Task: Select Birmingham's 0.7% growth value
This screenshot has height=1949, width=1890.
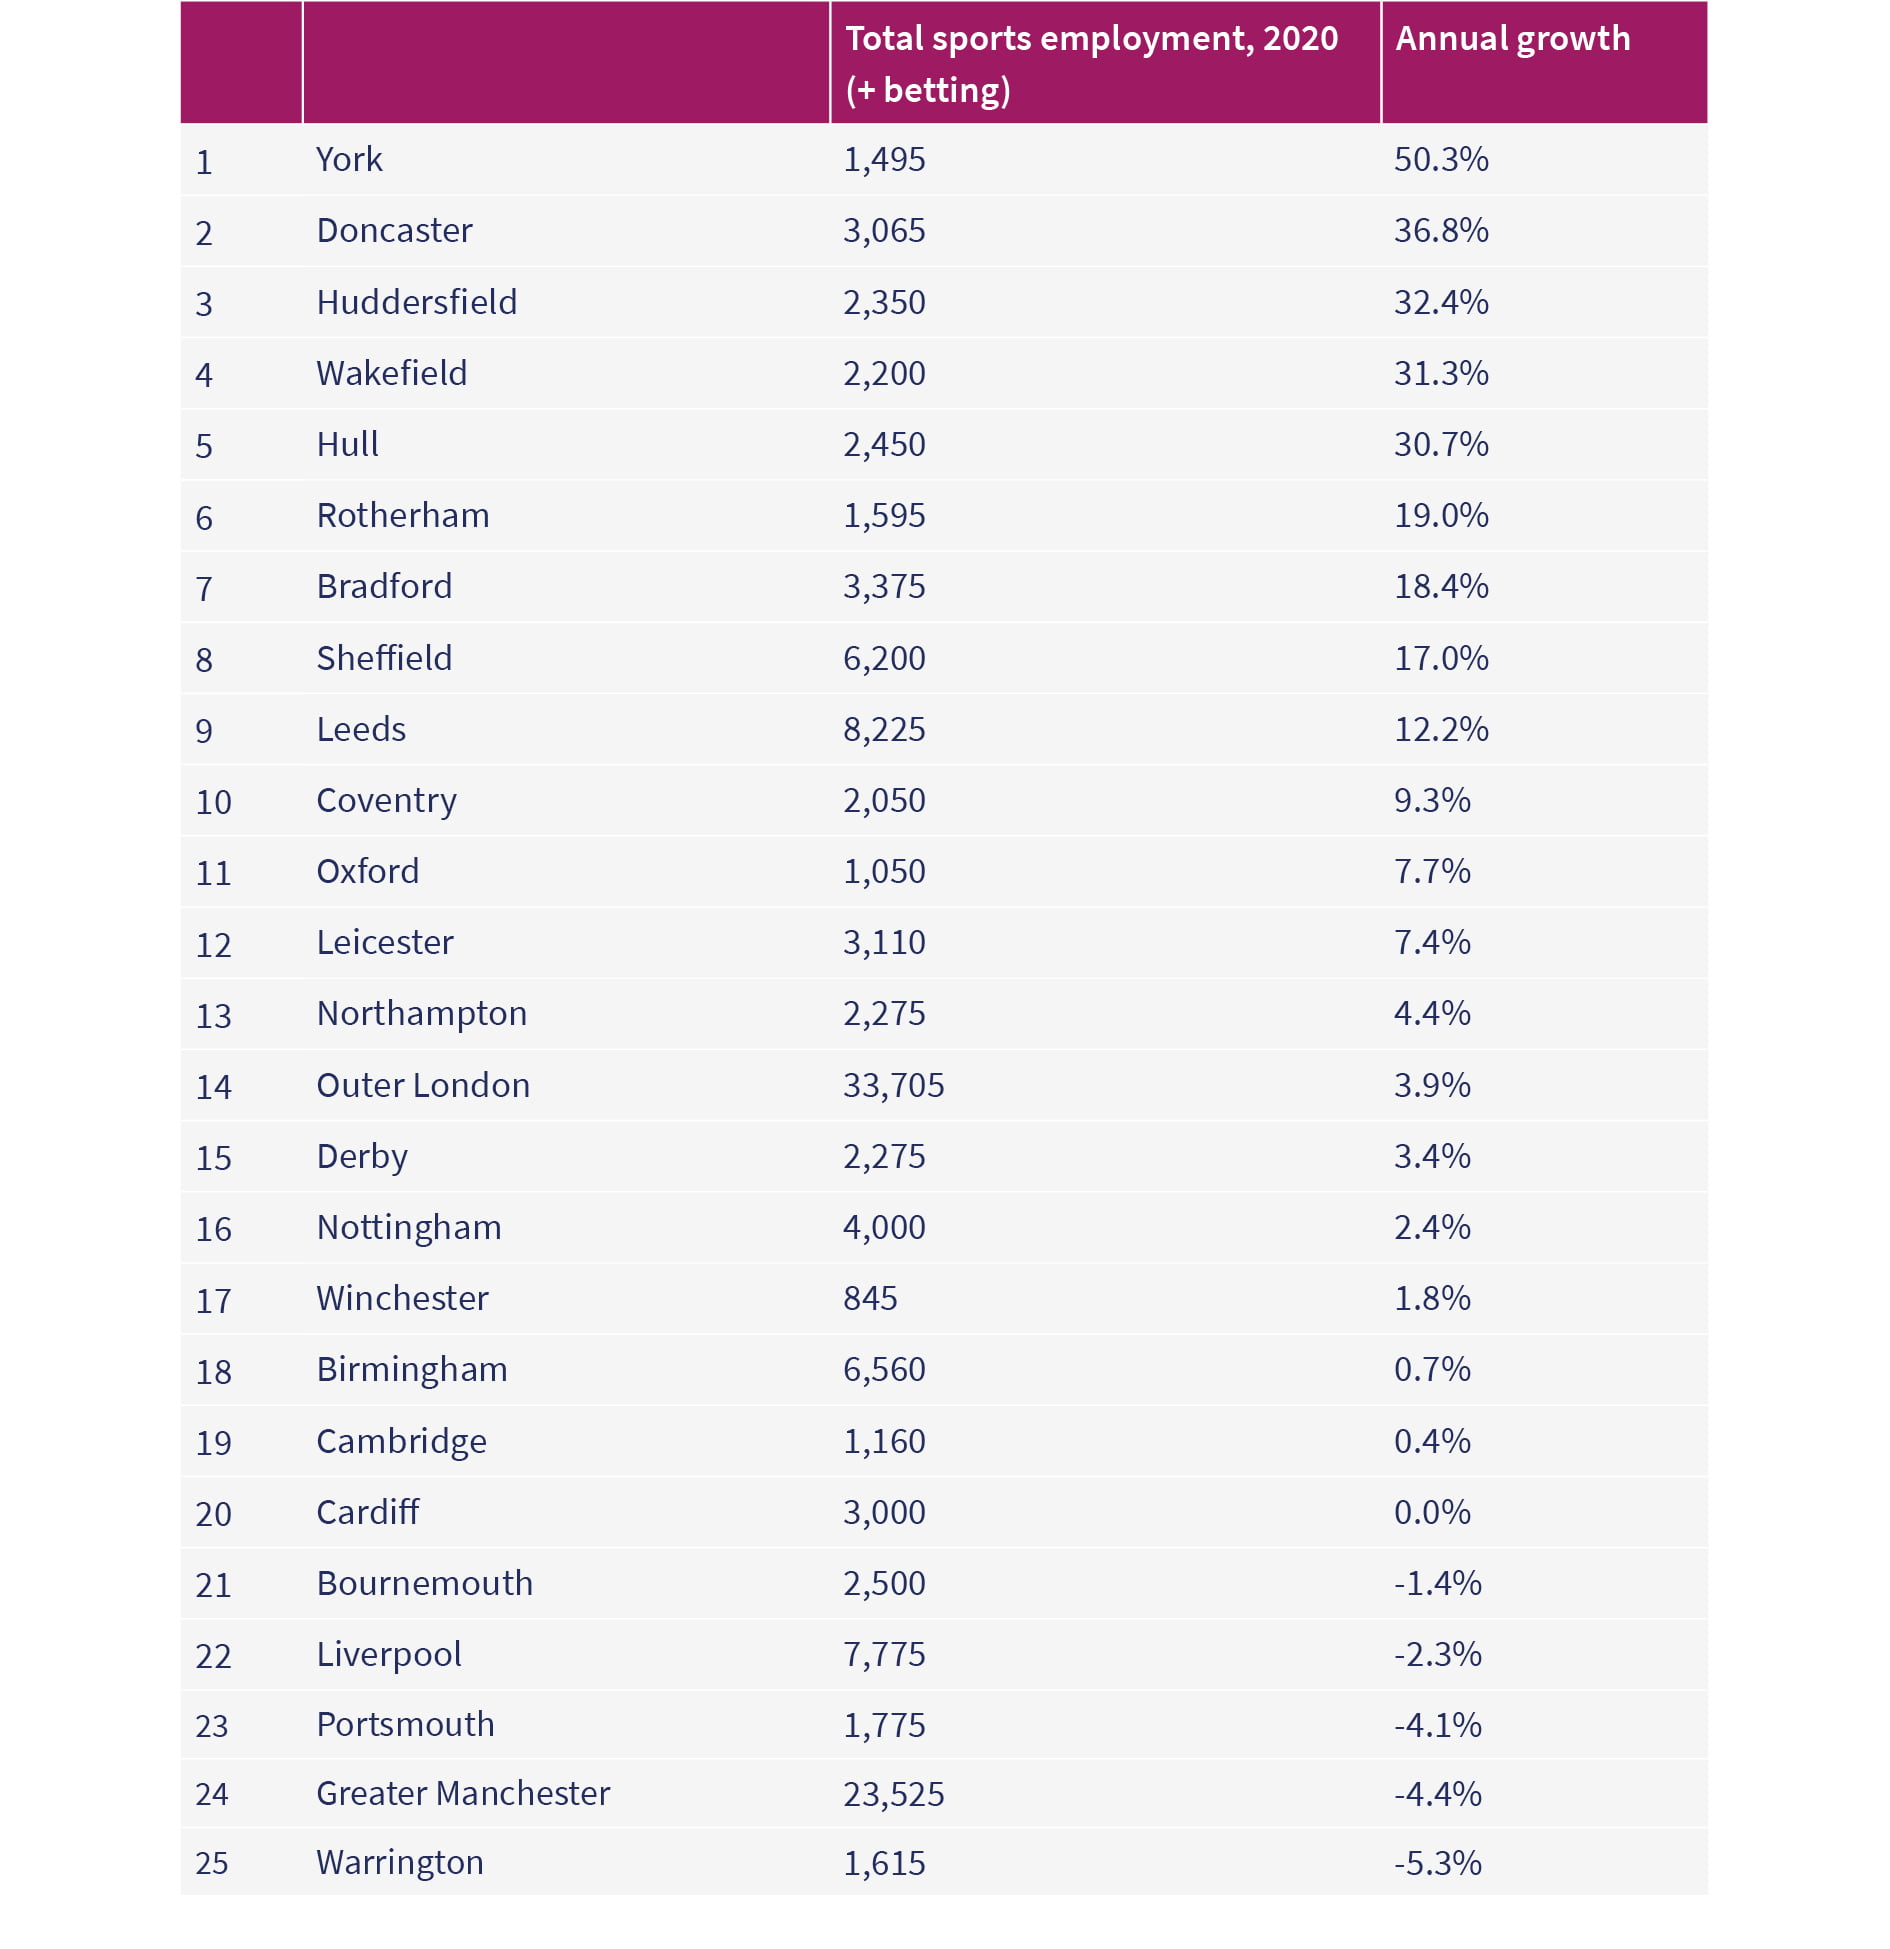Action: (x=1432, y=1369)
